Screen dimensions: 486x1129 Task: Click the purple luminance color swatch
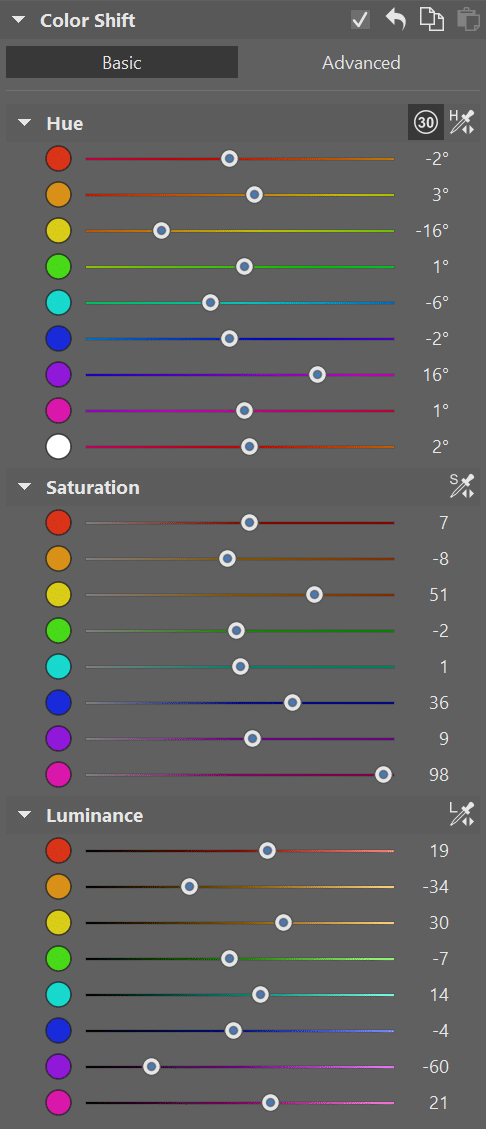[x=58, y=1066]
